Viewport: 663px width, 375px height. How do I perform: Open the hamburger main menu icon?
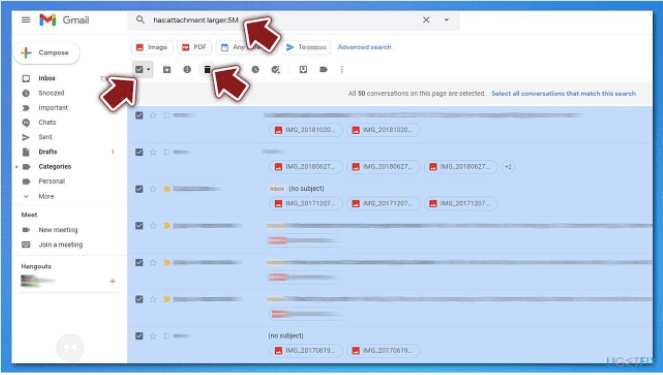point(26,20)
